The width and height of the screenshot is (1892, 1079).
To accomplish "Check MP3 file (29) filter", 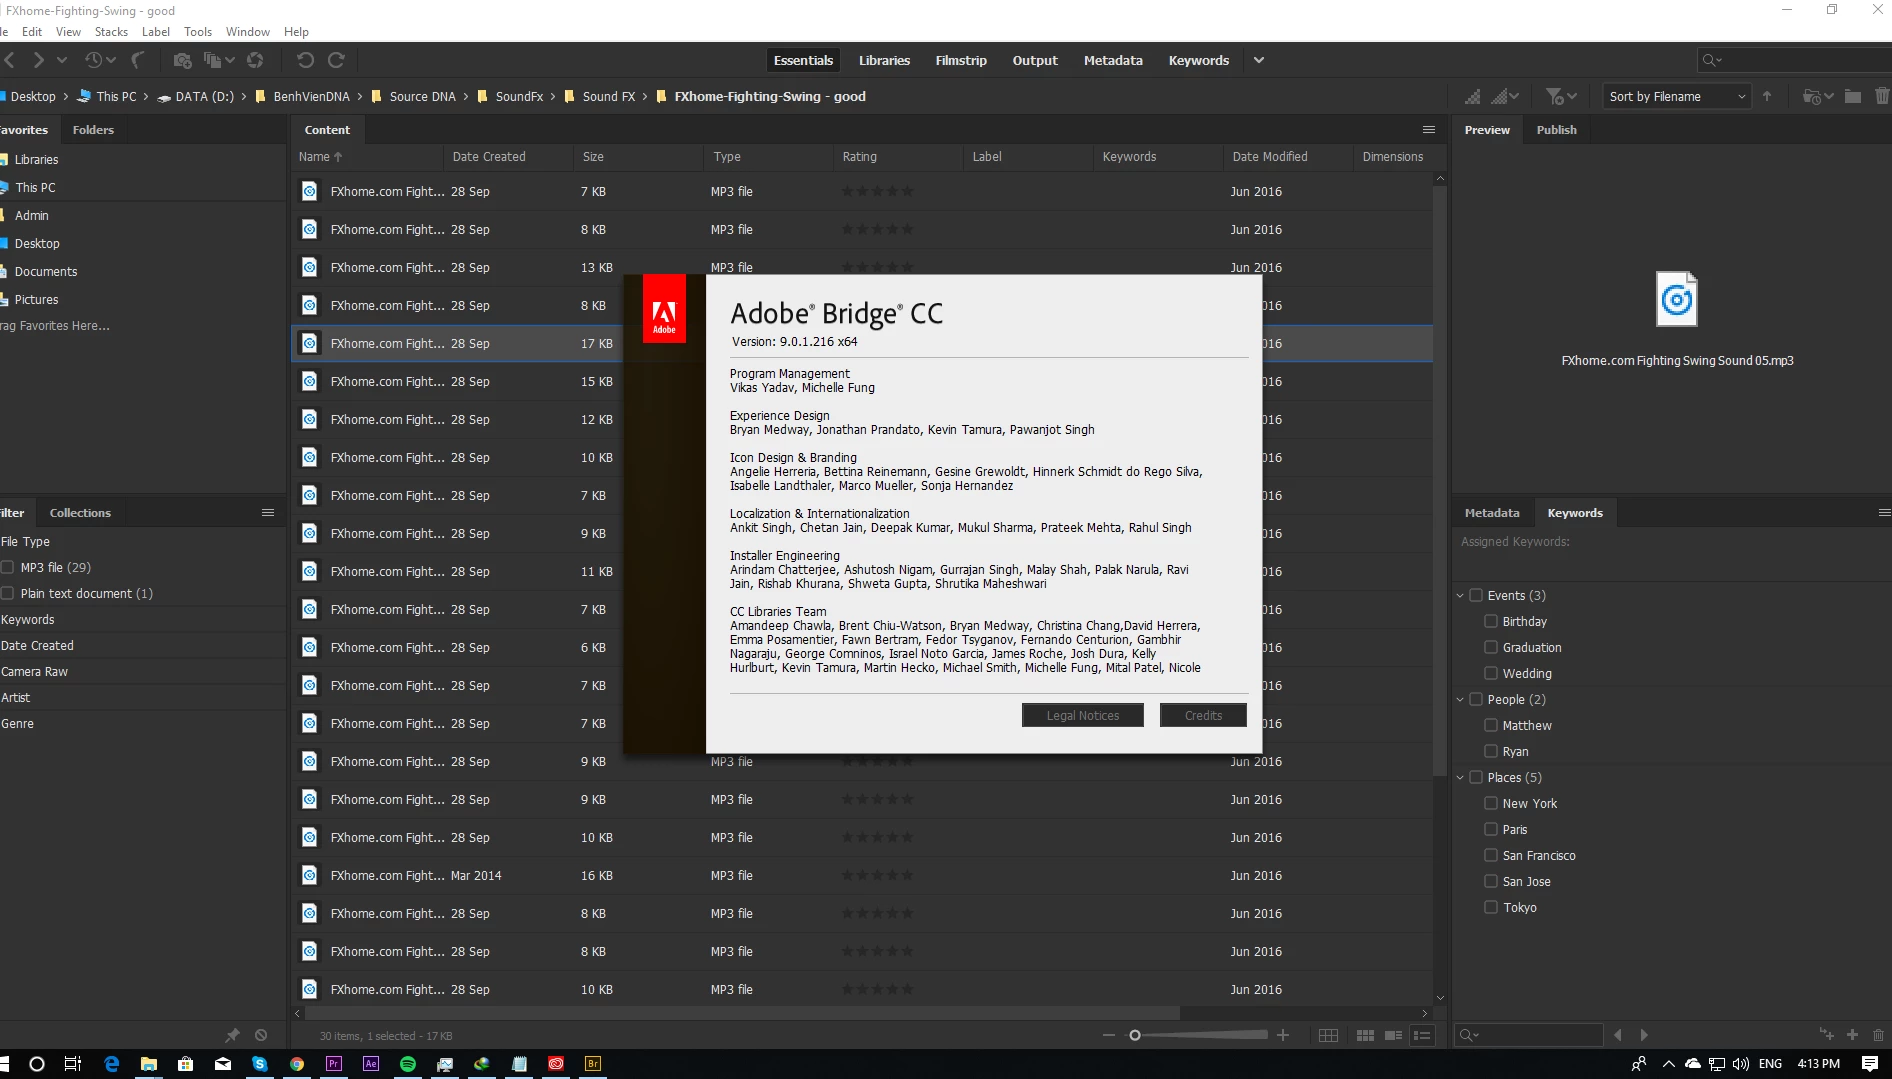I will pos(7,567).
